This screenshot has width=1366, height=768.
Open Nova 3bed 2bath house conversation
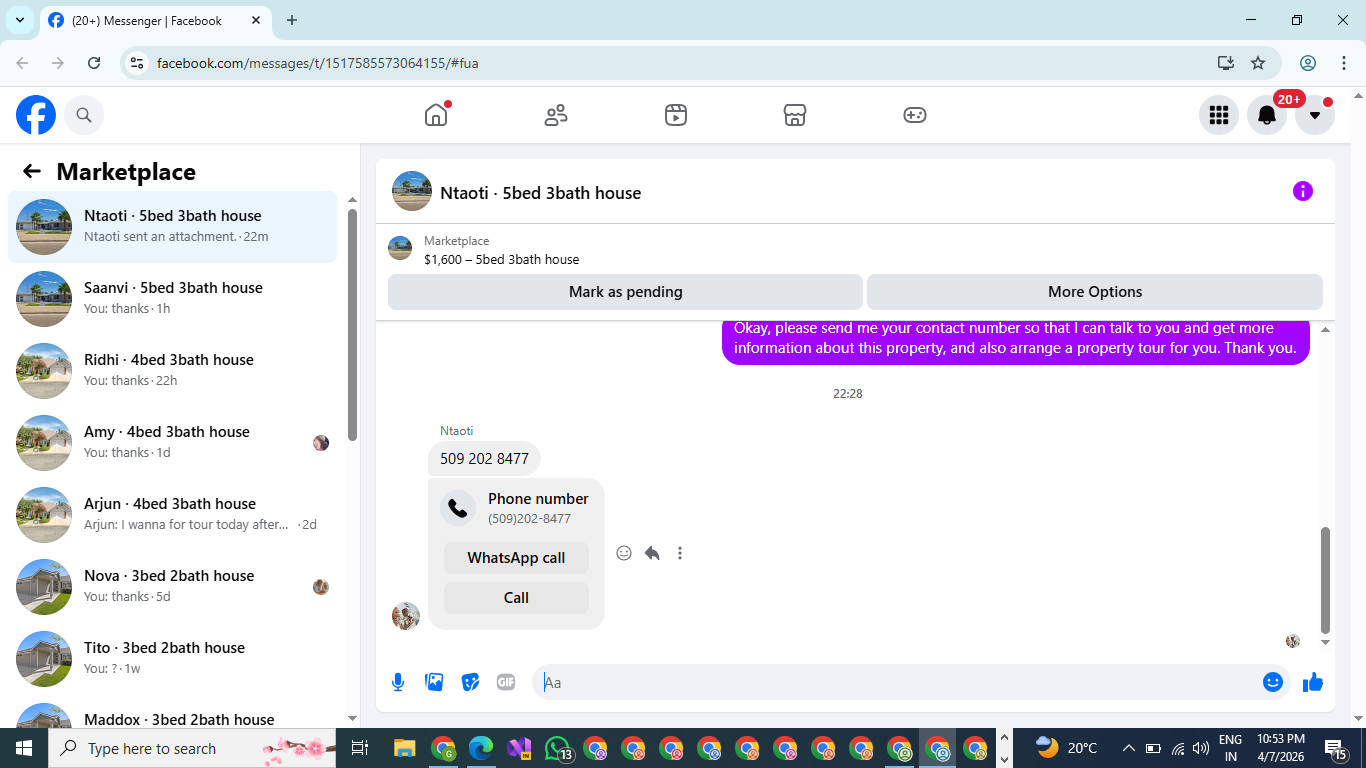[x=172, y=587]
